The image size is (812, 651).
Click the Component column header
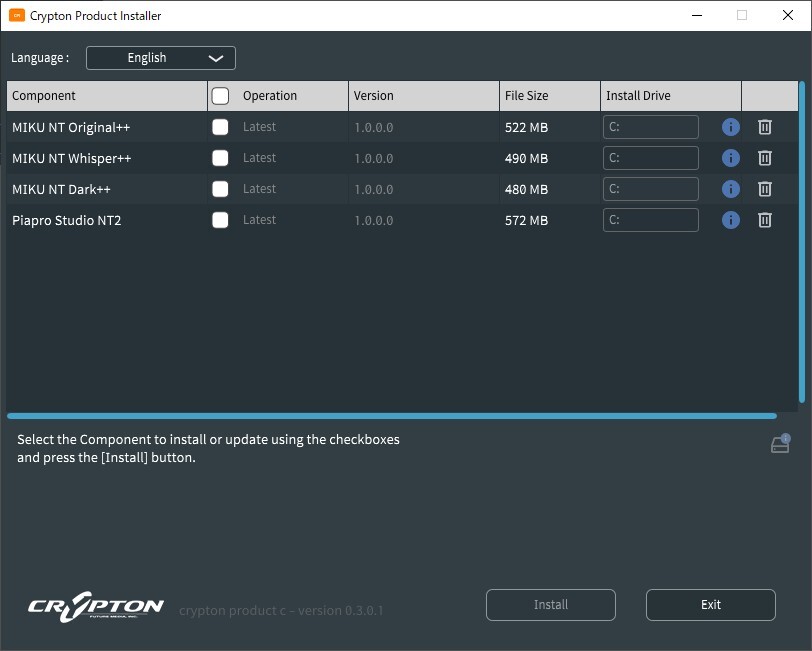click(x=107, y=96)
